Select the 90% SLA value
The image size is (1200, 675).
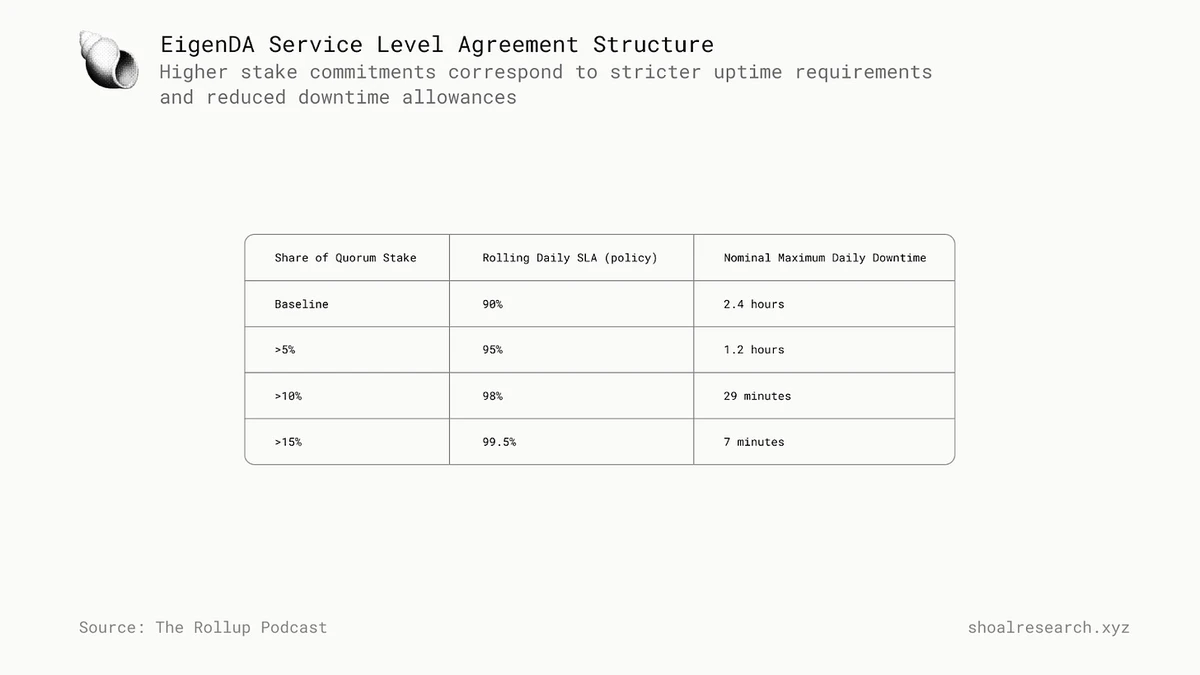492,304
